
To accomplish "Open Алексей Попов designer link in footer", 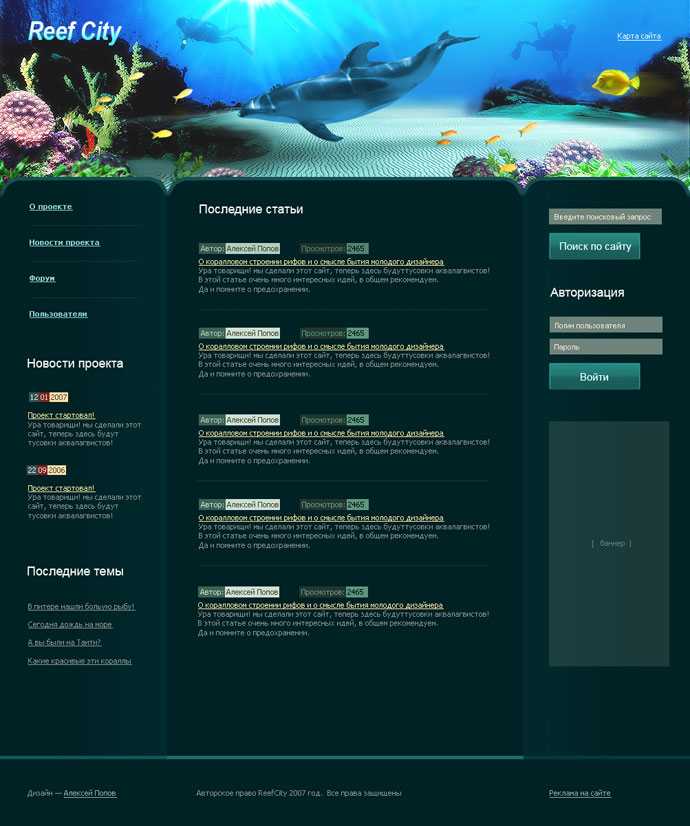I will coord(90,793).
